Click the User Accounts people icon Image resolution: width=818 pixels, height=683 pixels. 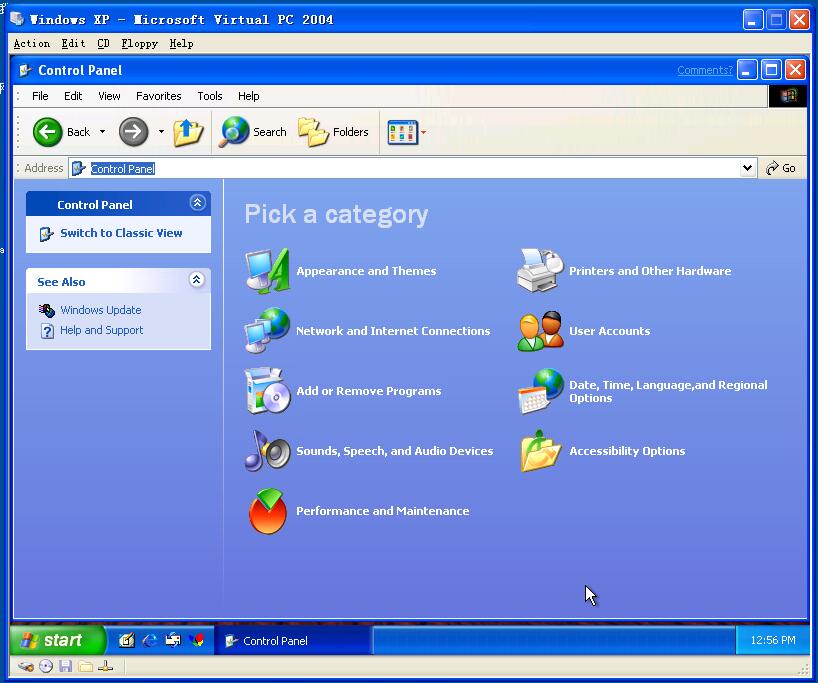tap(540, 331)
